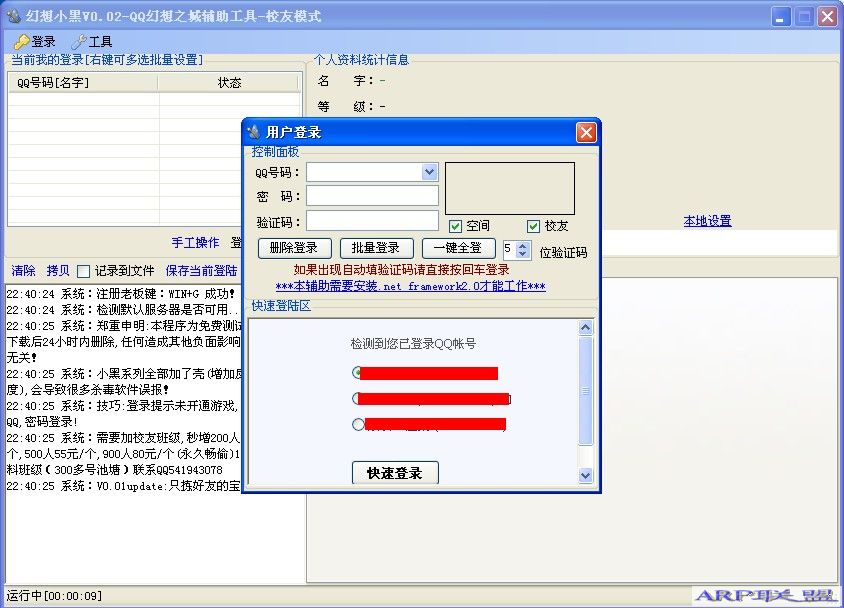
Task: Focus the 验证码 input field
Action: coord(372,221)
